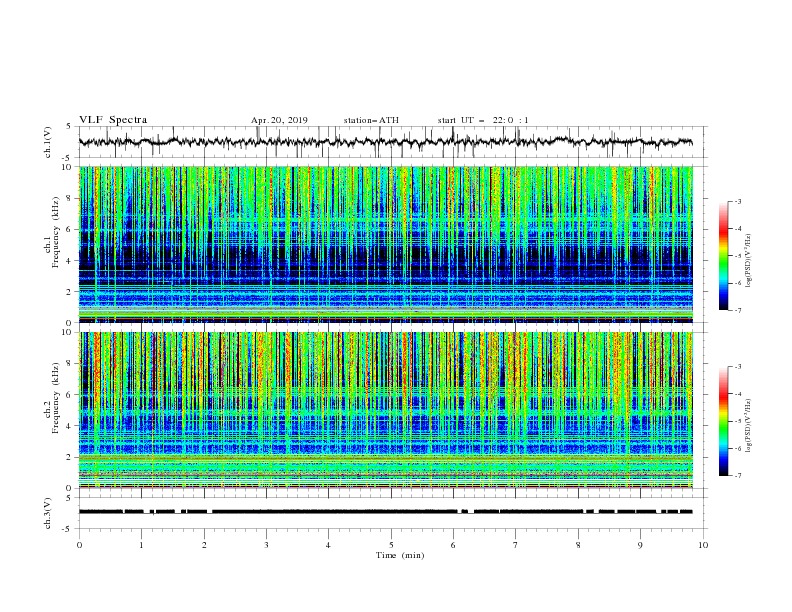Click the "ch.1(V)" waveform axis label
792x612 pixels.
click(x=48, y=142)
